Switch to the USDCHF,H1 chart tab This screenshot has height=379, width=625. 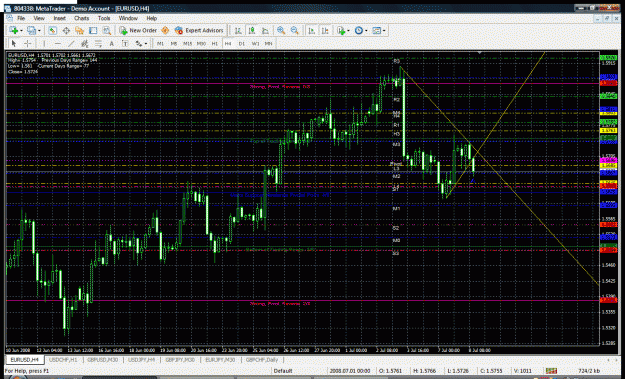click(63, 360)
